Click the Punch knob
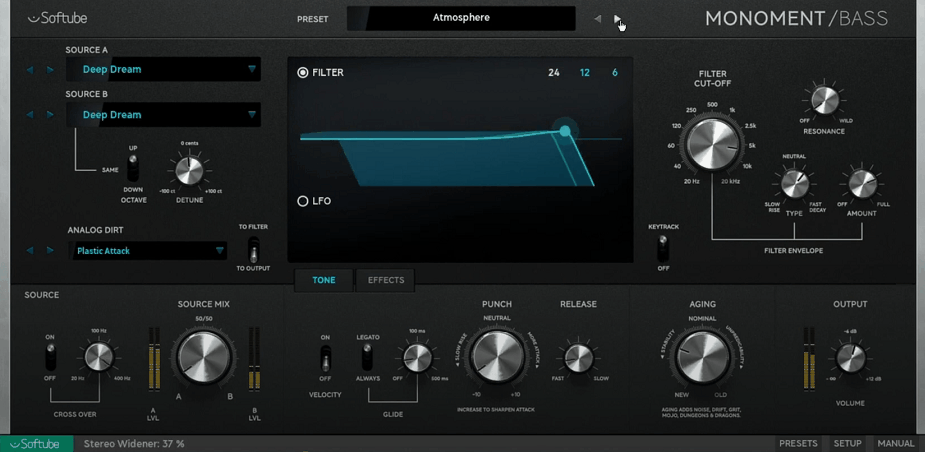Image resolution: width=925 pixels, height=452 pixels. coord(497,356)
